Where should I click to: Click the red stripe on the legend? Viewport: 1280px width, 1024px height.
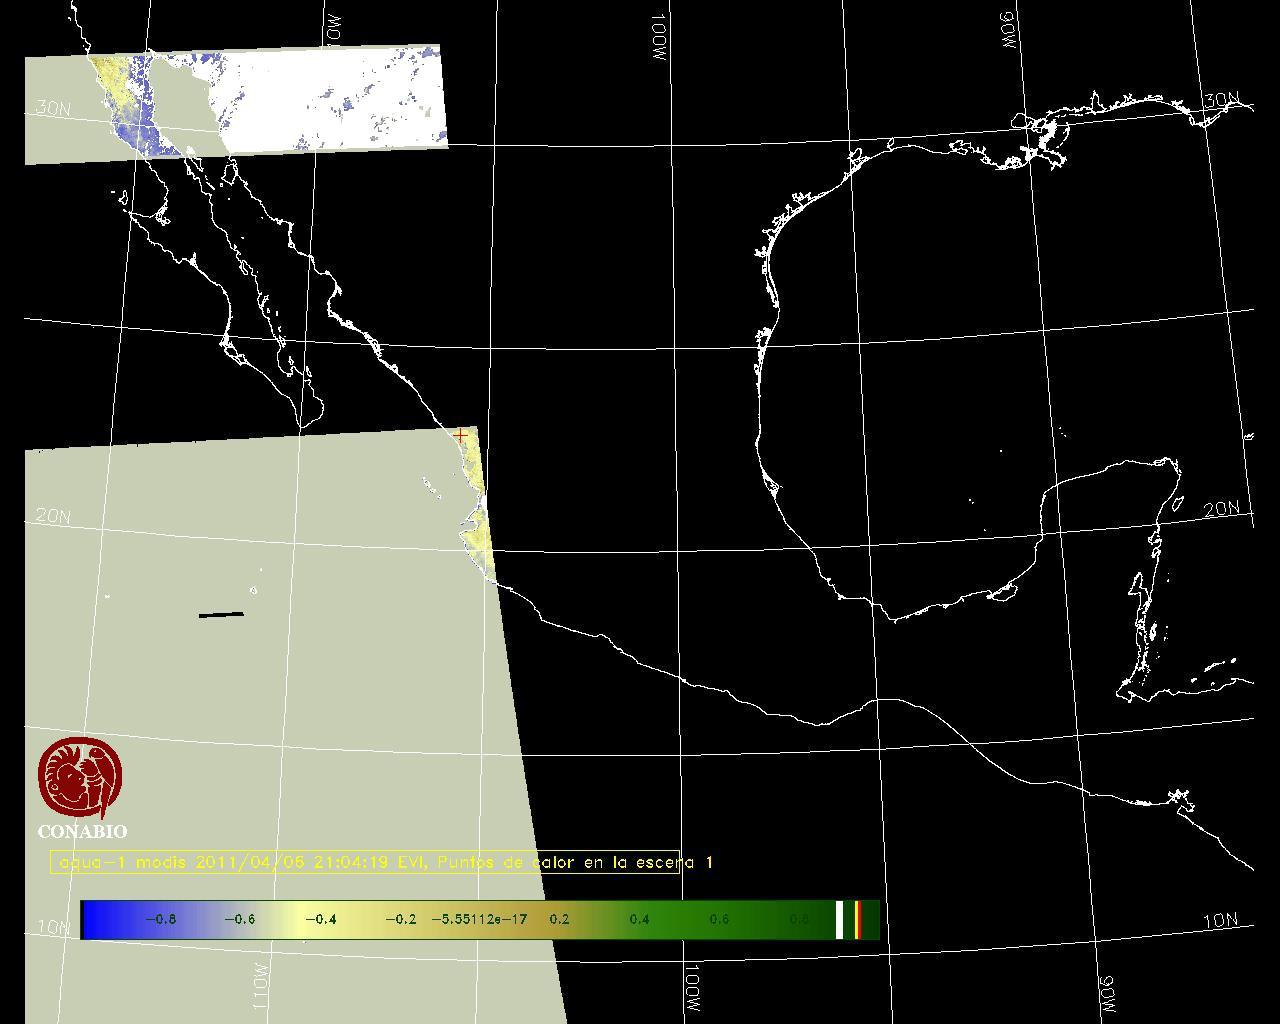point(858,920)
